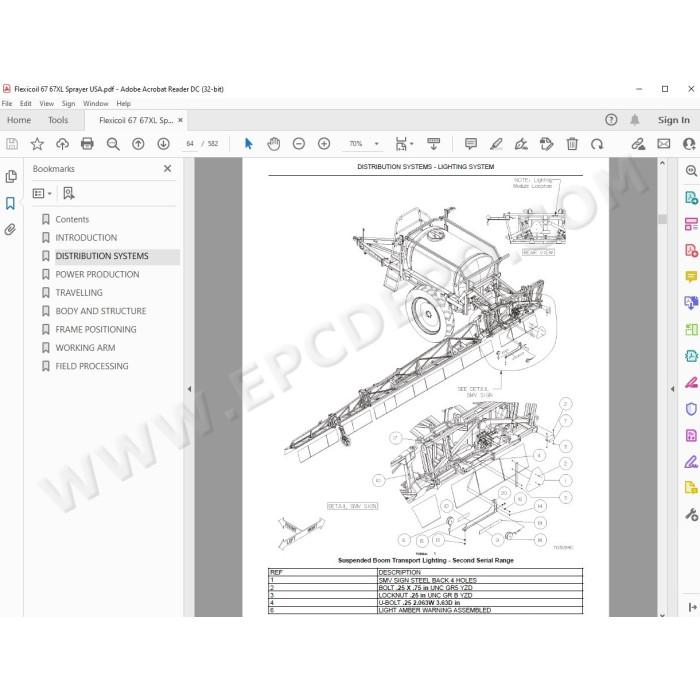Image resolution: width=700 pixels, height=700 pixels.
Task: Open the Sign document tool
Action: (521, 144)
